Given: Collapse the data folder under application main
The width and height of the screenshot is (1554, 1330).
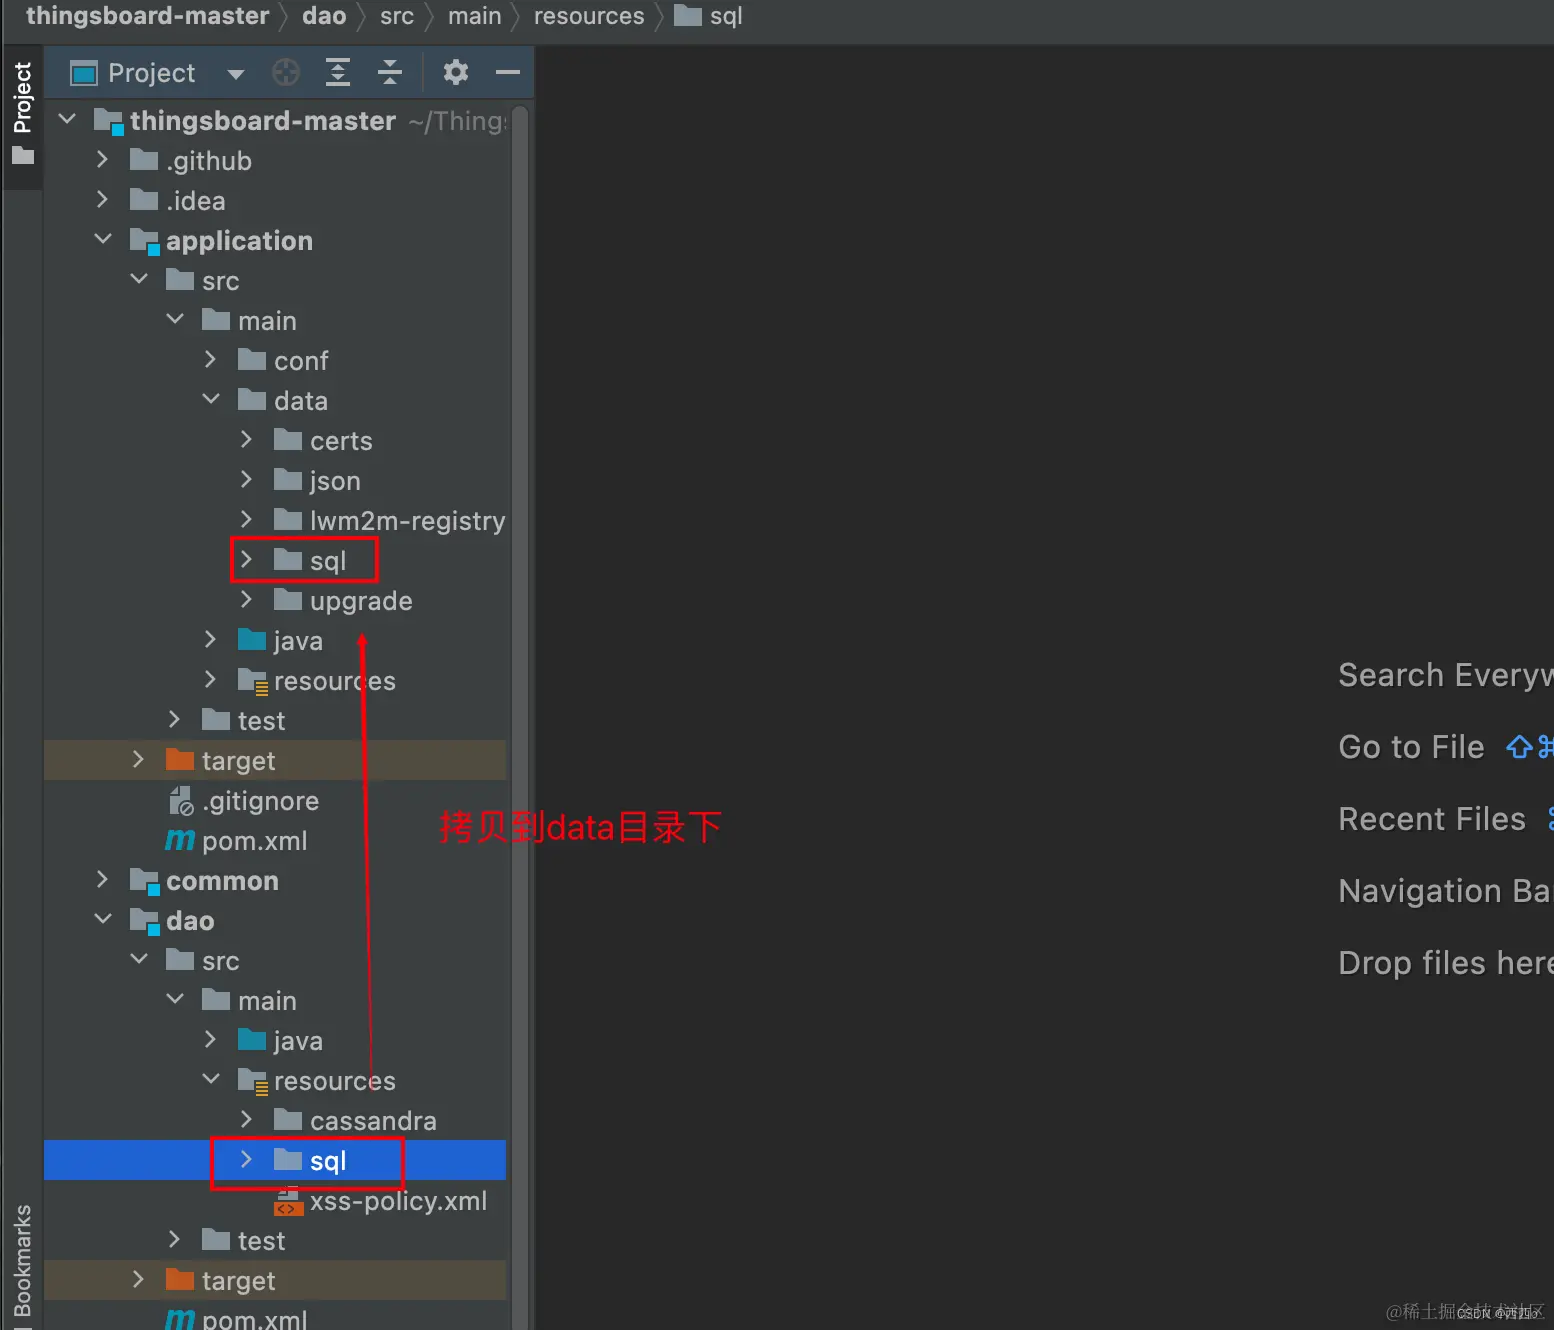Looking at the screenshot, I should point(211,400).
